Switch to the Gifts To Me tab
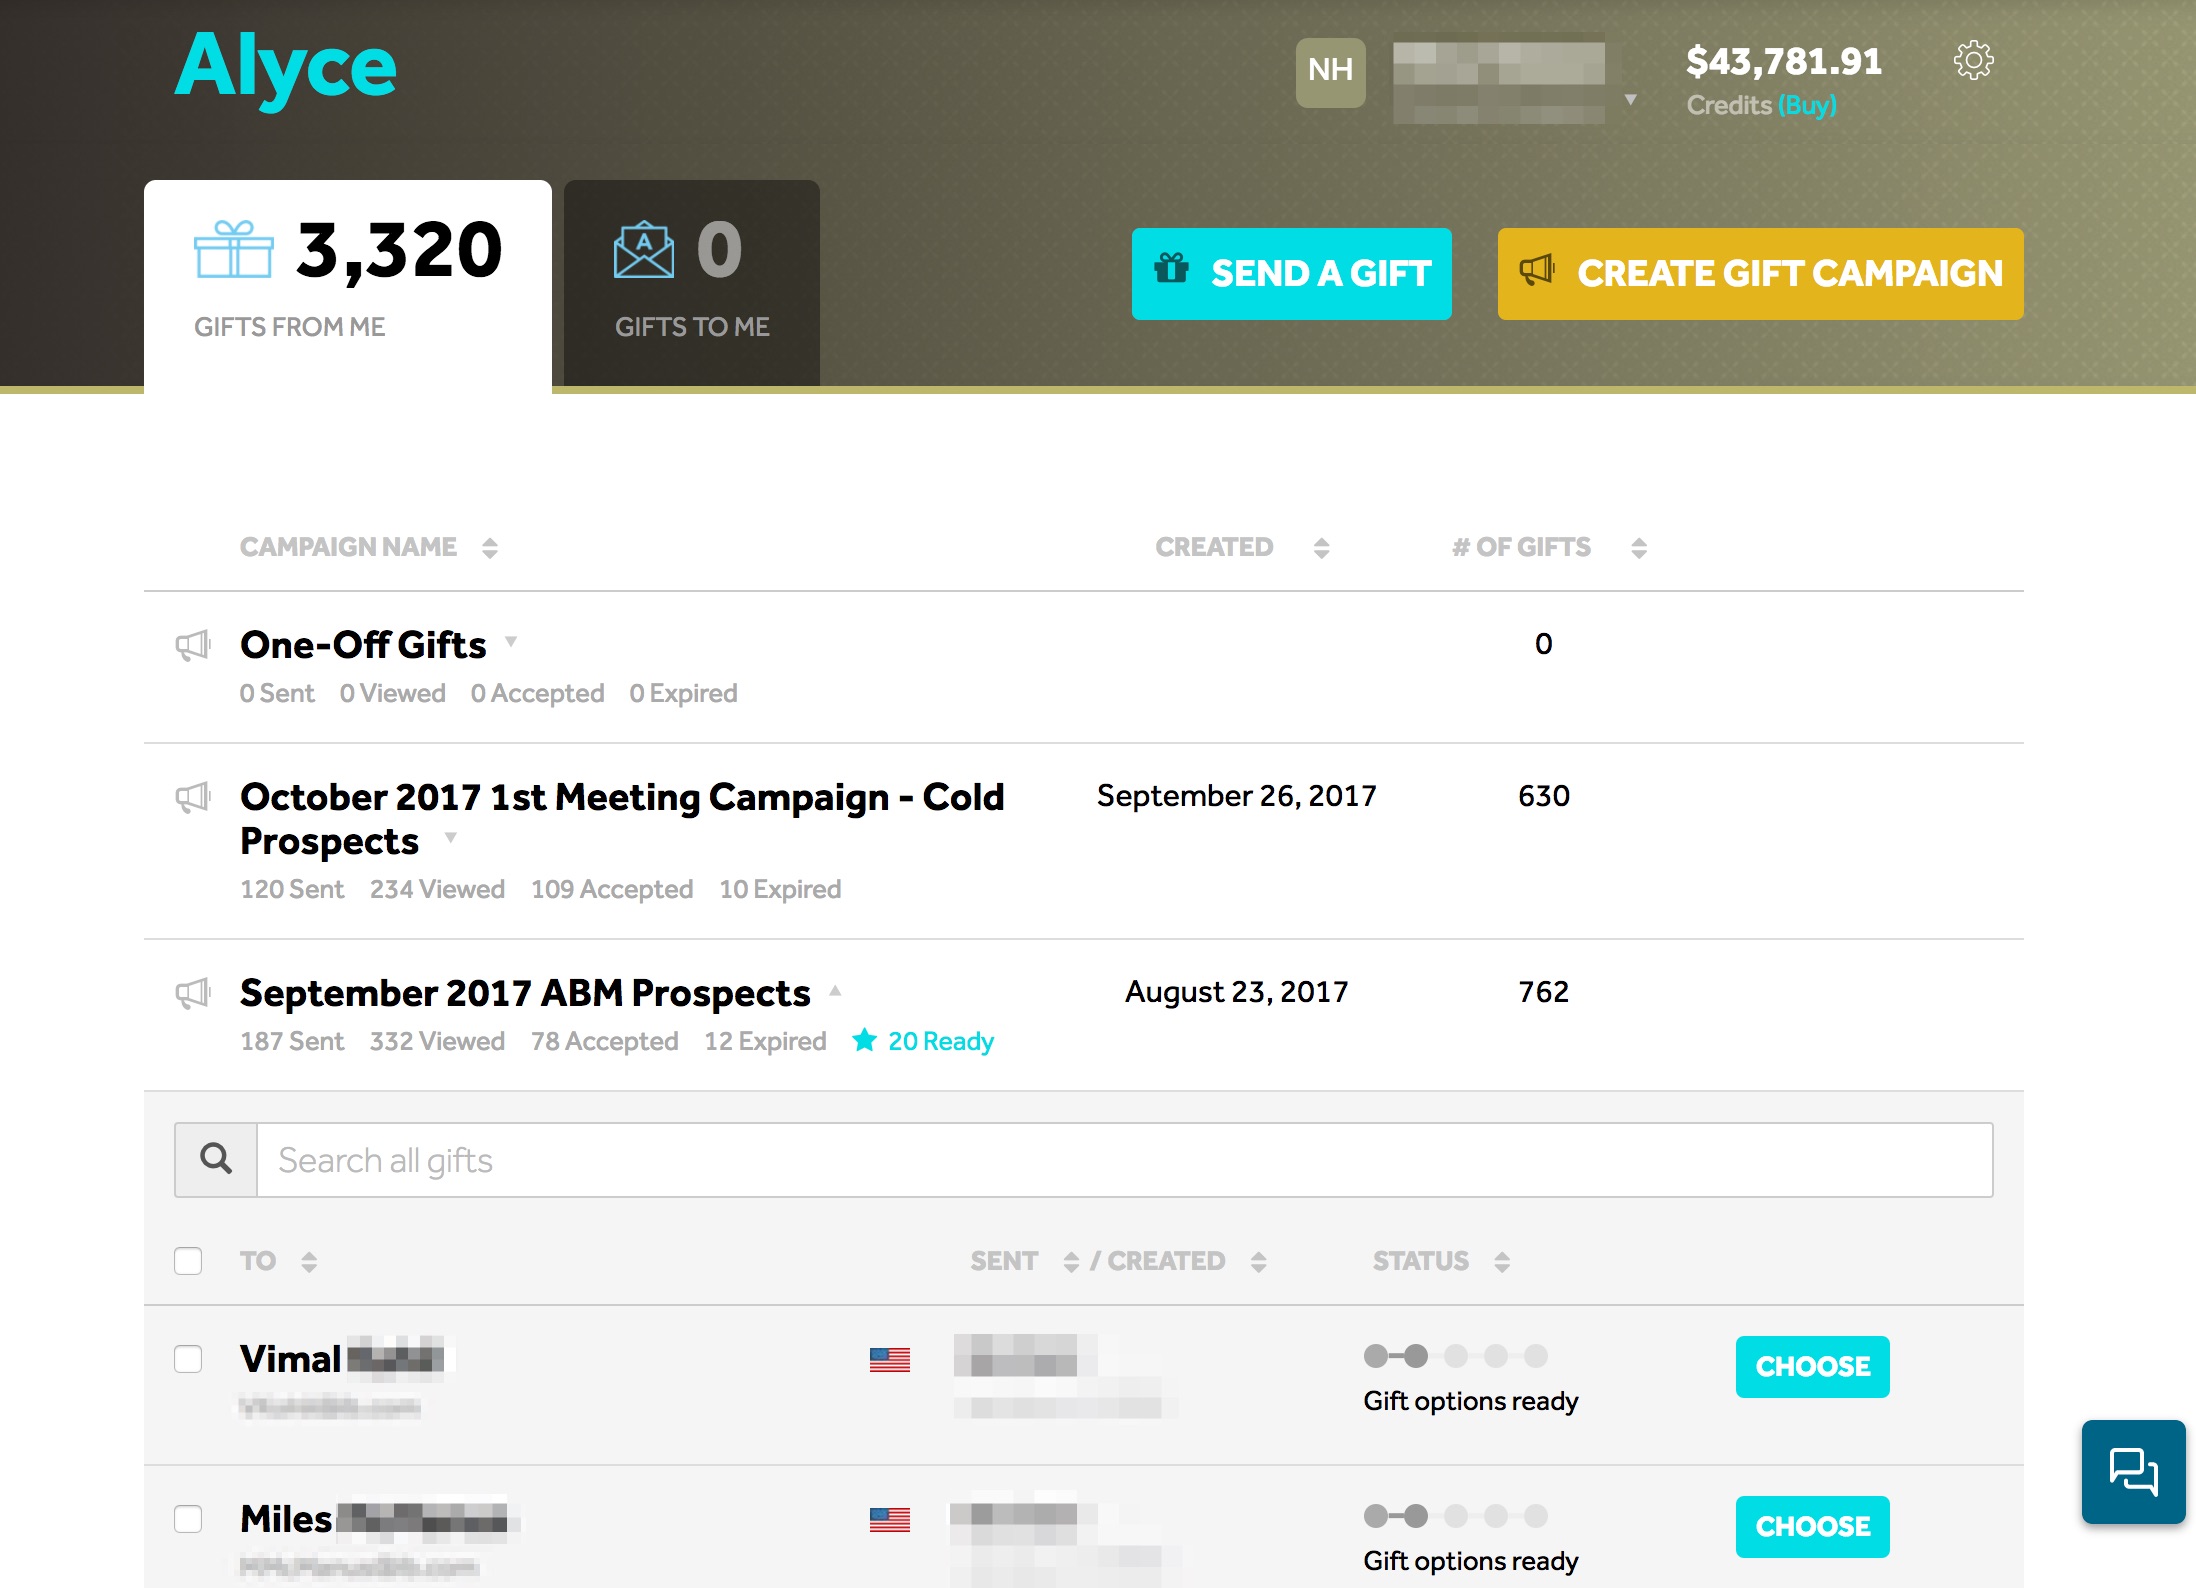 pyautogui.click(x=691, y=282)
